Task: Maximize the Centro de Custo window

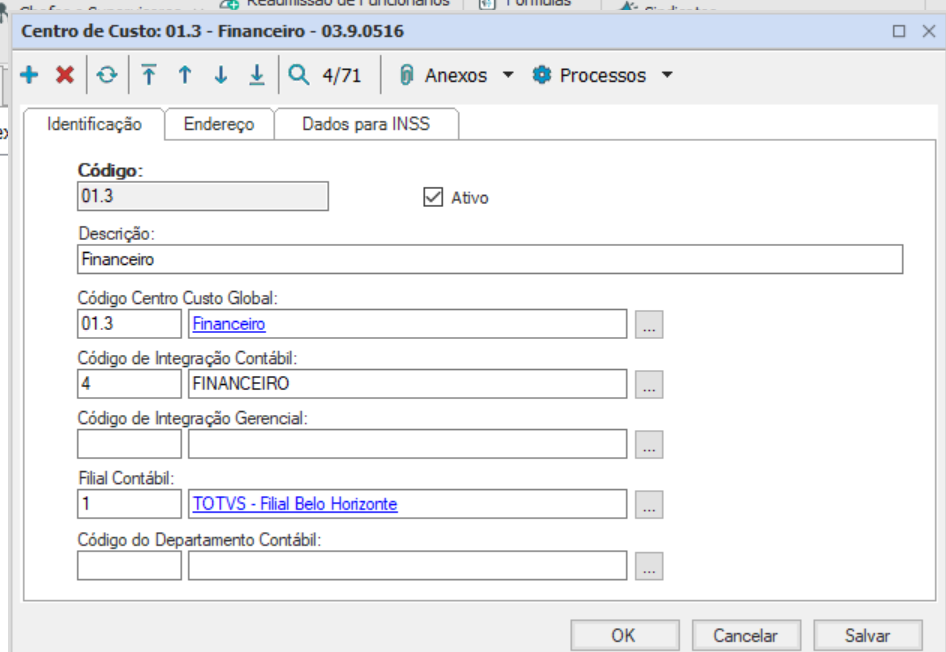Action: point(899,31)
